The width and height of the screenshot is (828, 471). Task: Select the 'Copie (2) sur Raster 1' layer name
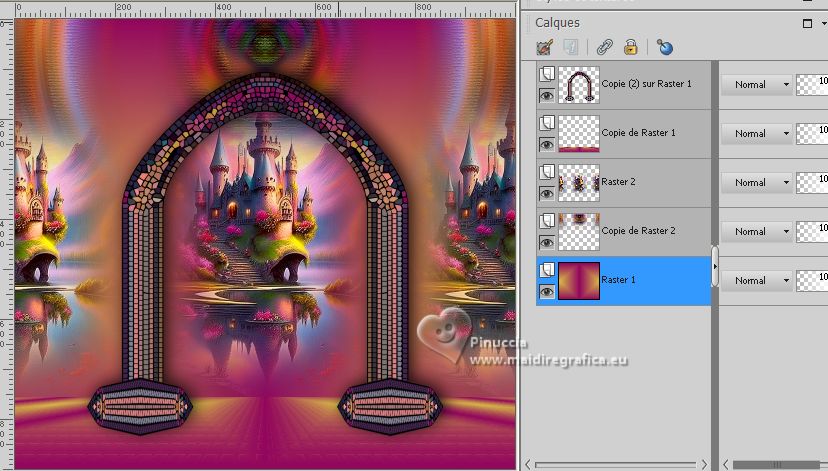(646, 83)
